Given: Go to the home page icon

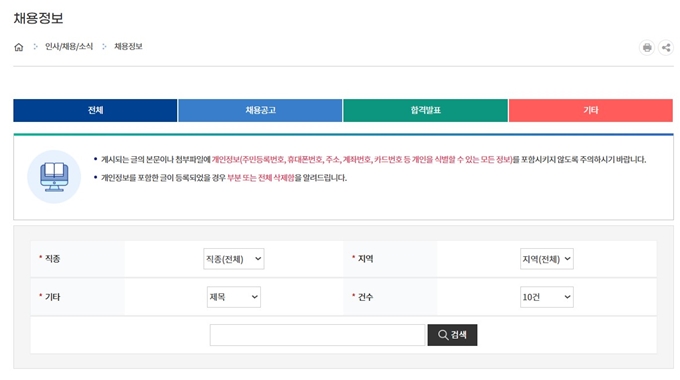Looking at the screenshot, I should click(x=19, y=47).
